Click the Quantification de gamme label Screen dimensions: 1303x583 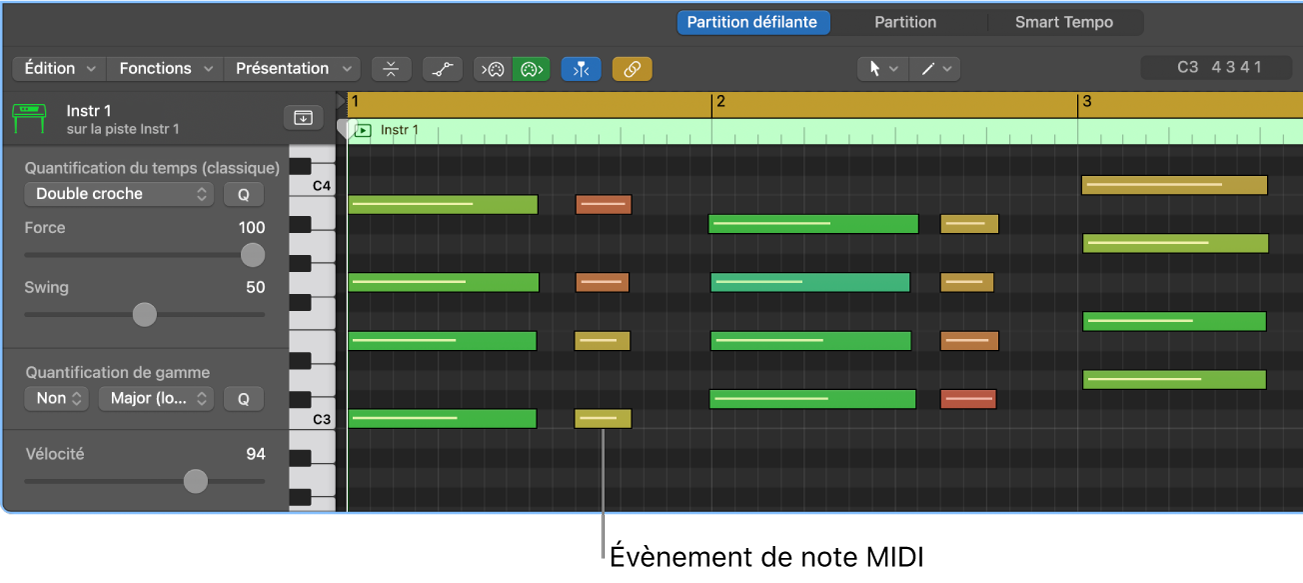pyautogui.click(x=117, y=372)
